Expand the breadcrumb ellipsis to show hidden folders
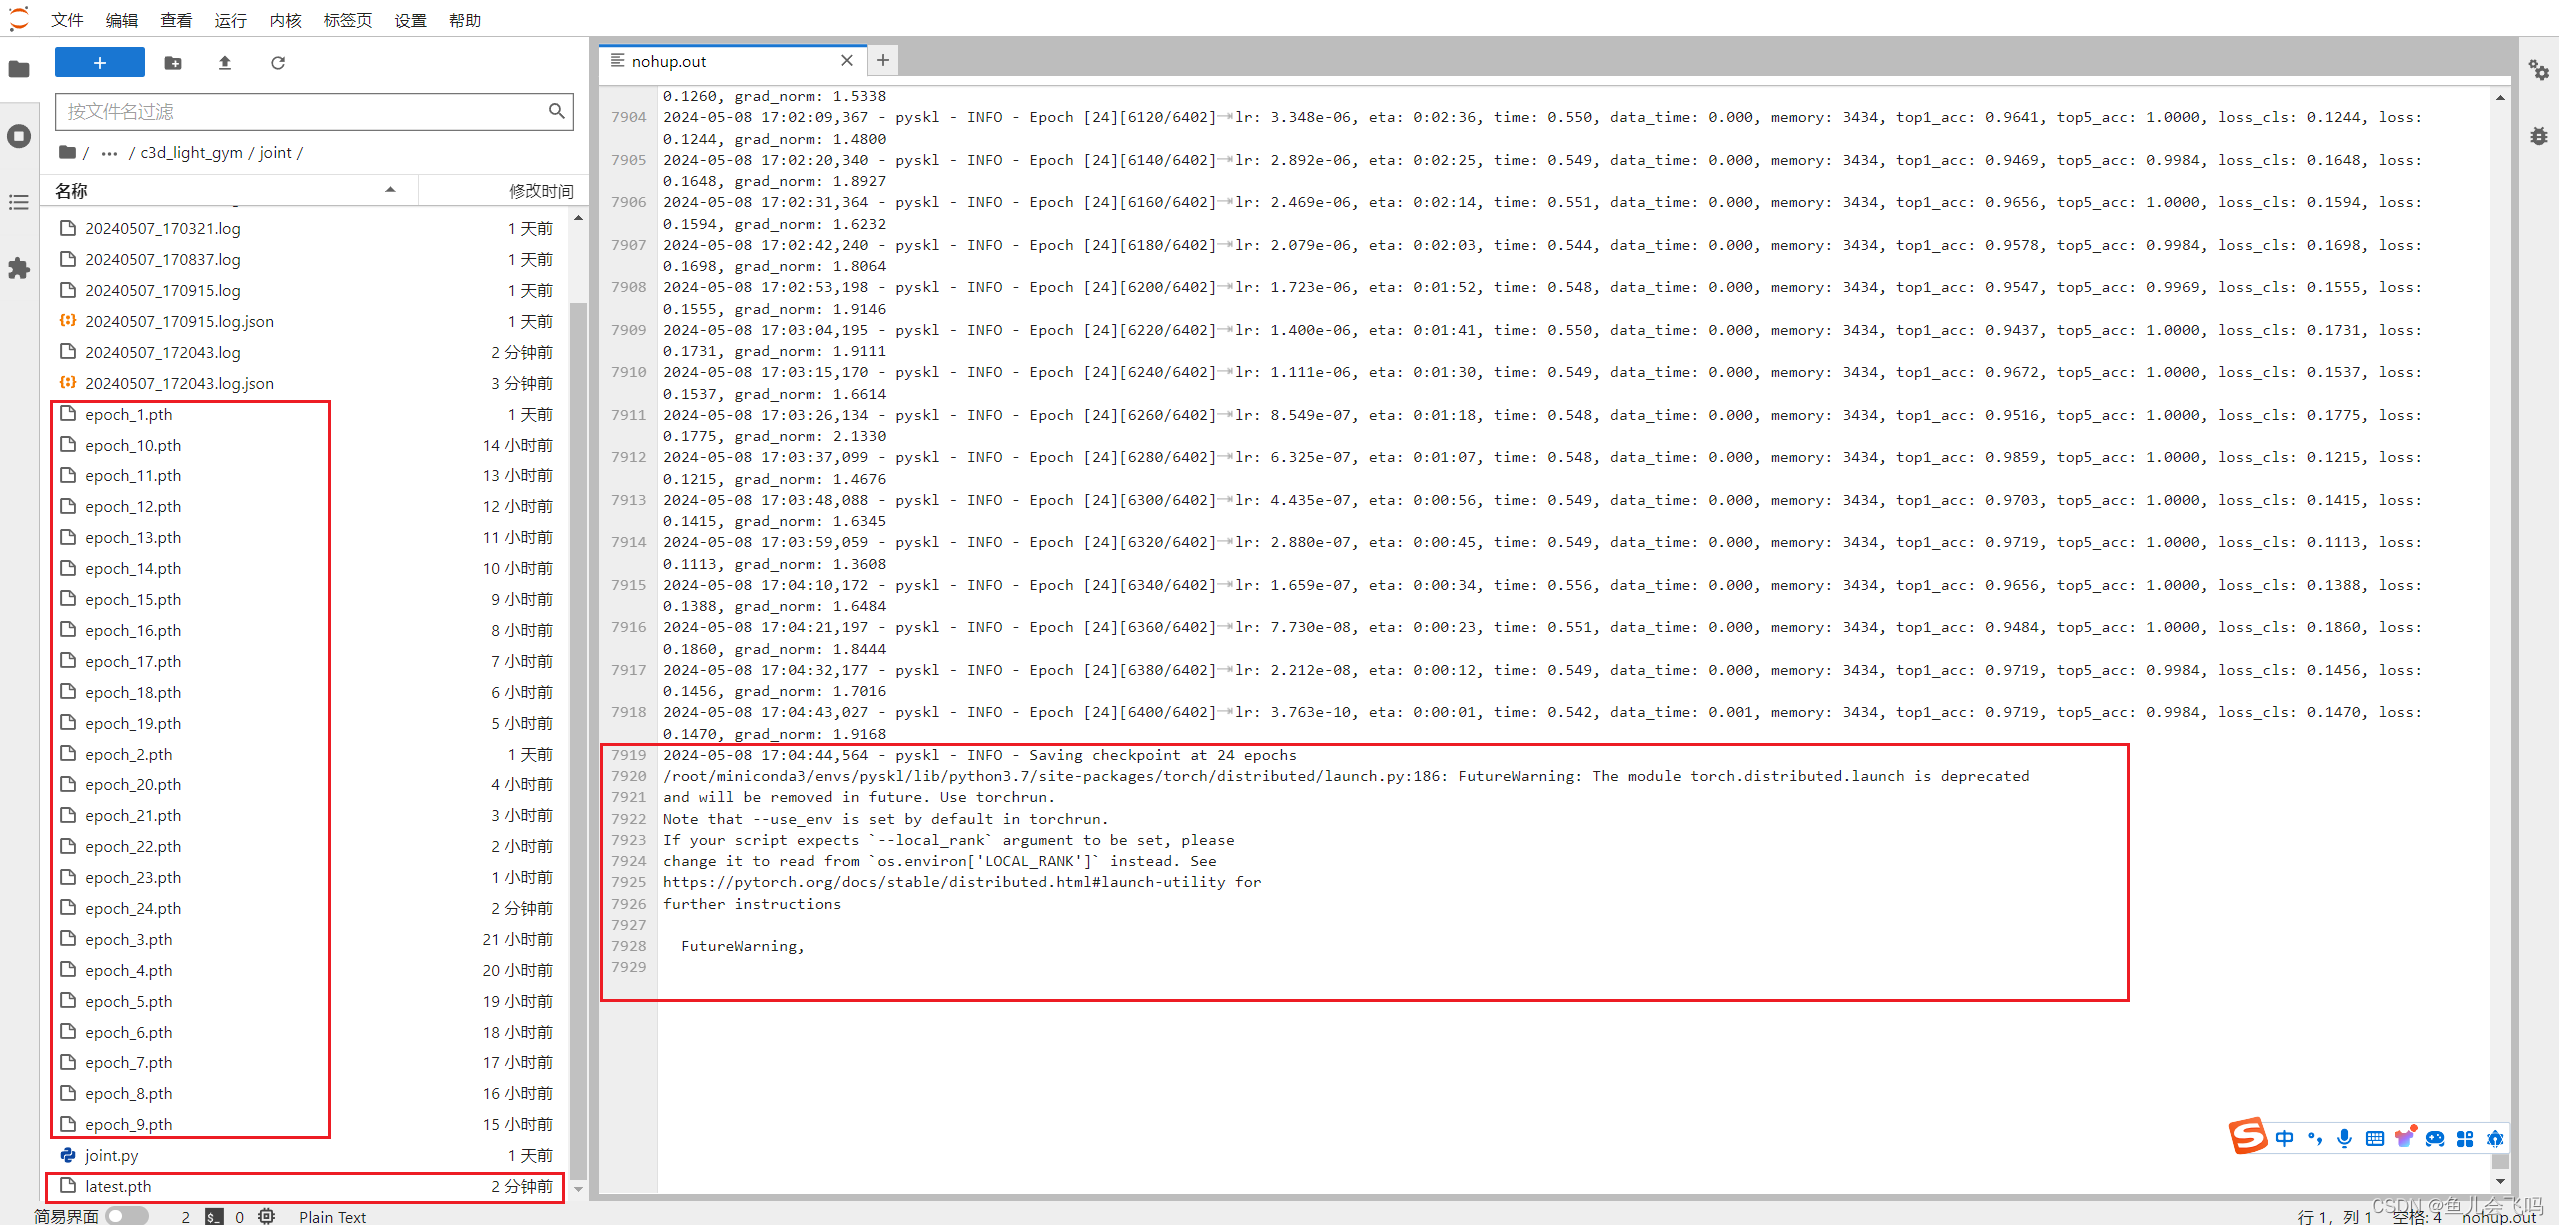Screen dimensions: 2559x1225 point(108,152)
